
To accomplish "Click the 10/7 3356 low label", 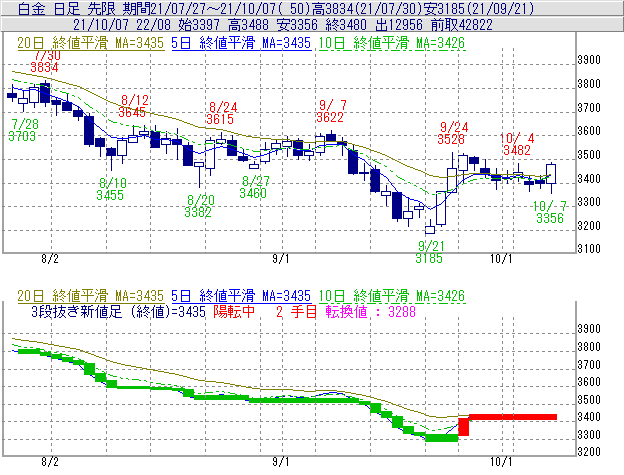I will [x=550, y=212].
